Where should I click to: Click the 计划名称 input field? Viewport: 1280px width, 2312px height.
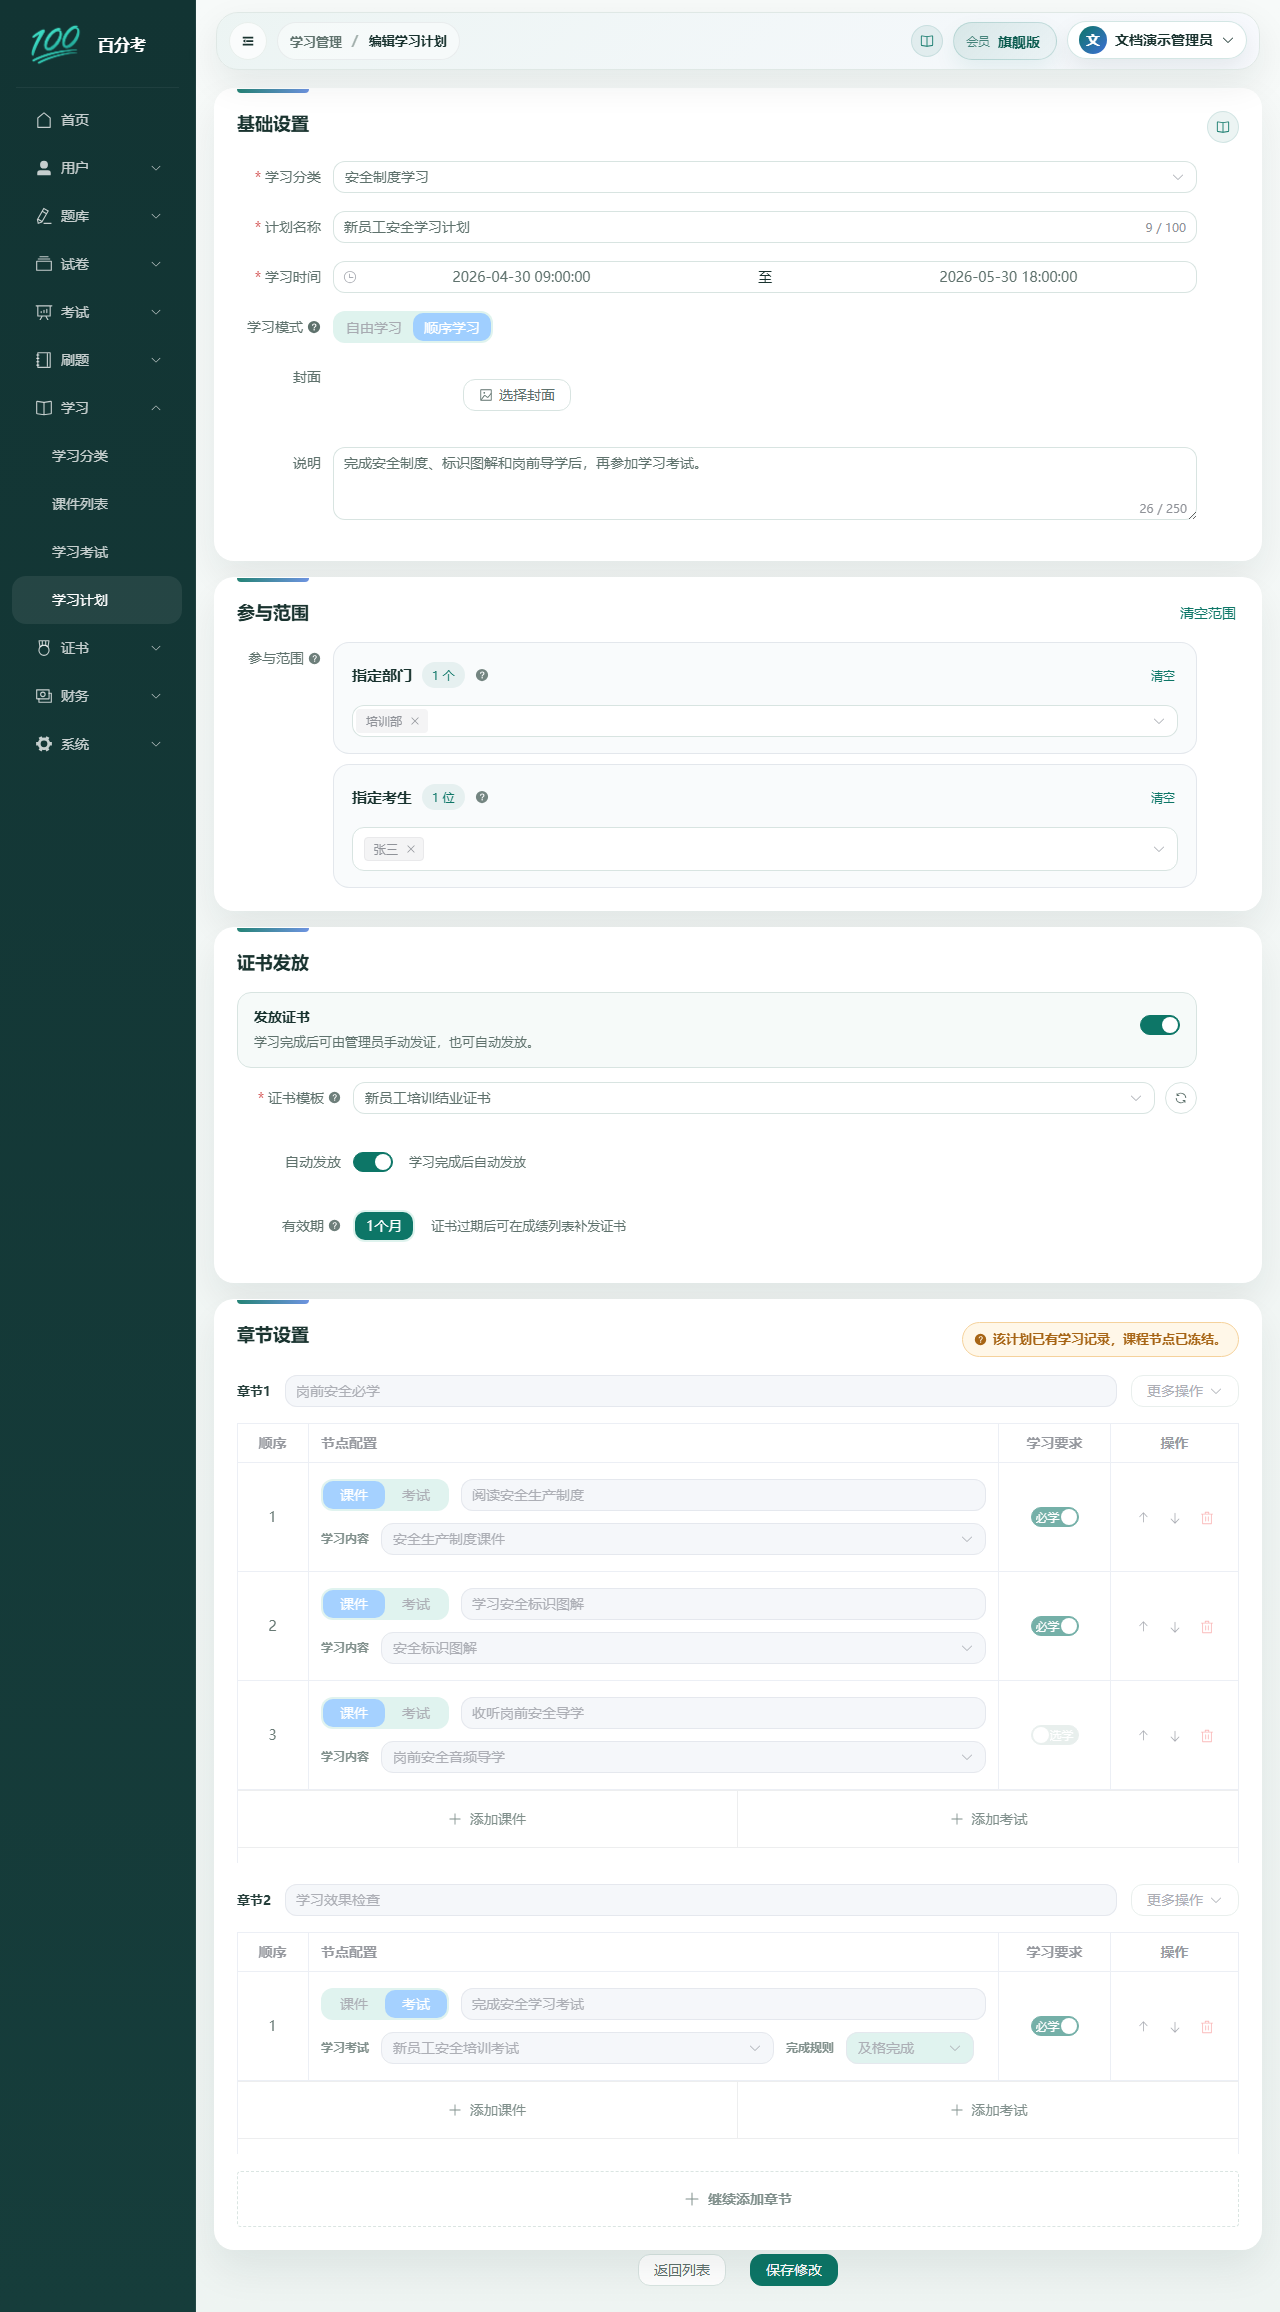pyautogui.click(x=765, y=227)
